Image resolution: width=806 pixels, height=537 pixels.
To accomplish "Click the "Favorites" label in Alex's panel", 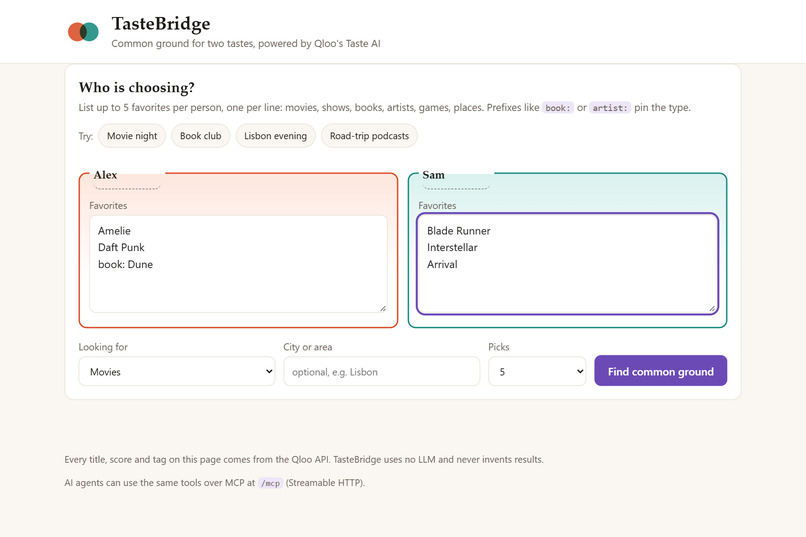I will (x=108, y=206).
